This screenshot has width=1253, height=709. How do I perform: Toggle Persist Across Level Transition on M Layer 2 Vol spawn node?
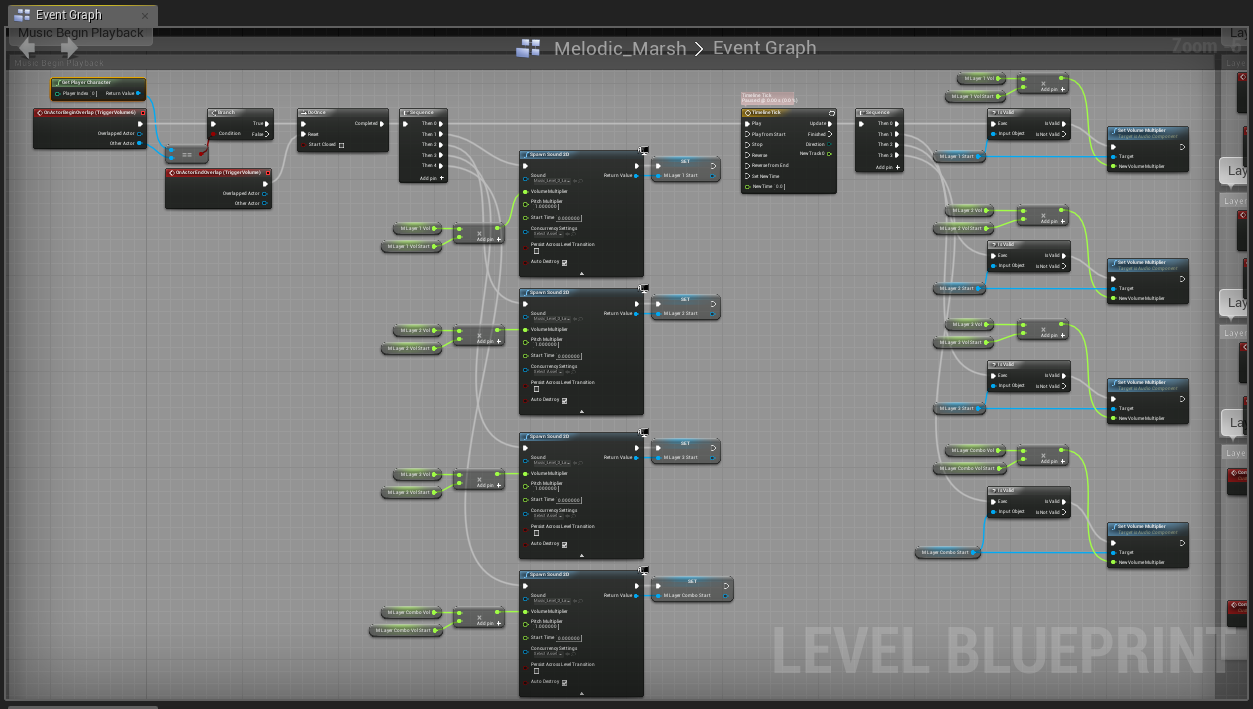click(x=536, y=389)
